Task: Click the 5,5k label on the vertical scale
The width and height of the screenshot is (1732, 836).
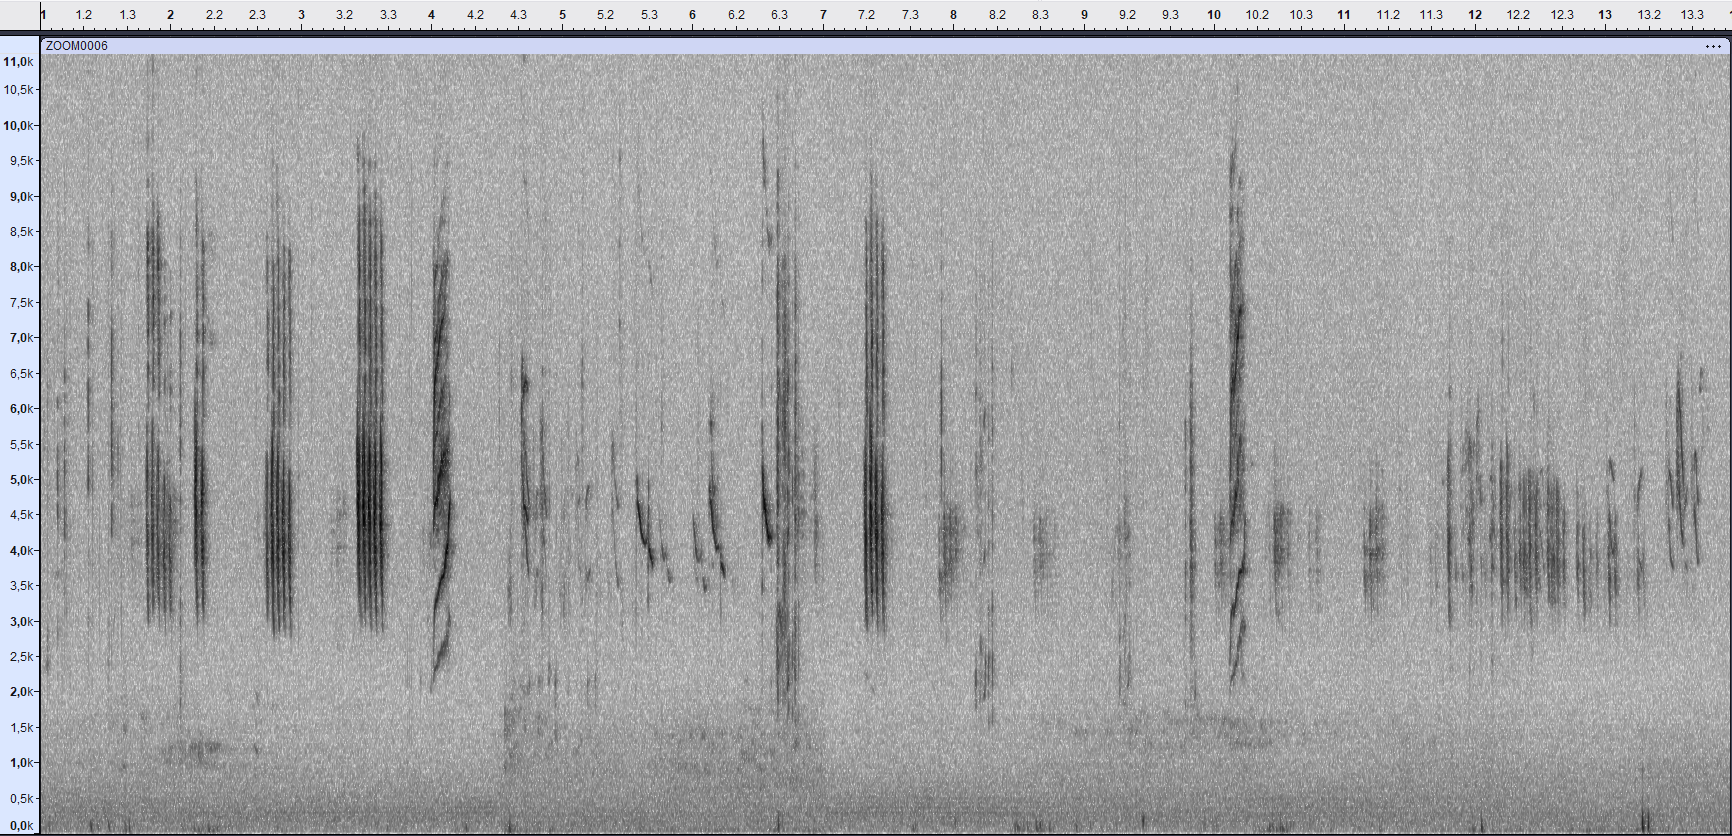Action: pyautogui.click(x=21, y=445)
